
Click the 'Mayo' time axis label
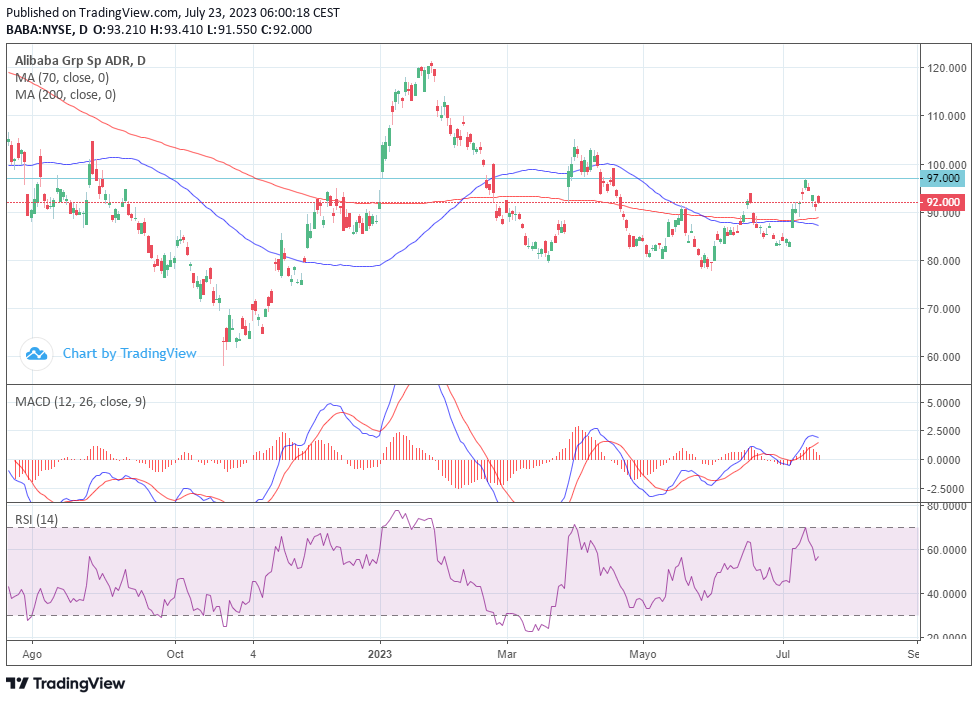pyautogui.click(x=642, y=654)
